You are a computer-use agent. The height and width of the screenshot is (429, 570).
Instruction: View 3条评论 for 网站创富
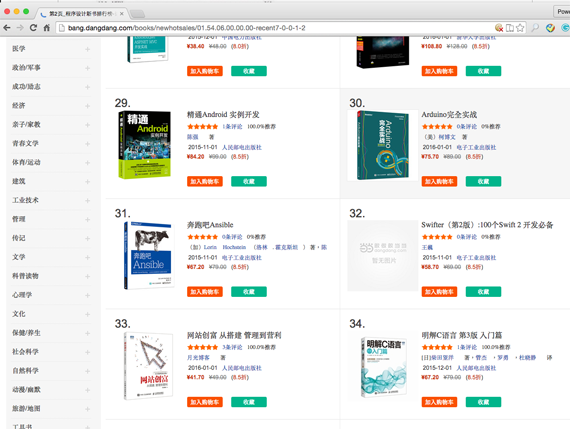click(232, 347)
